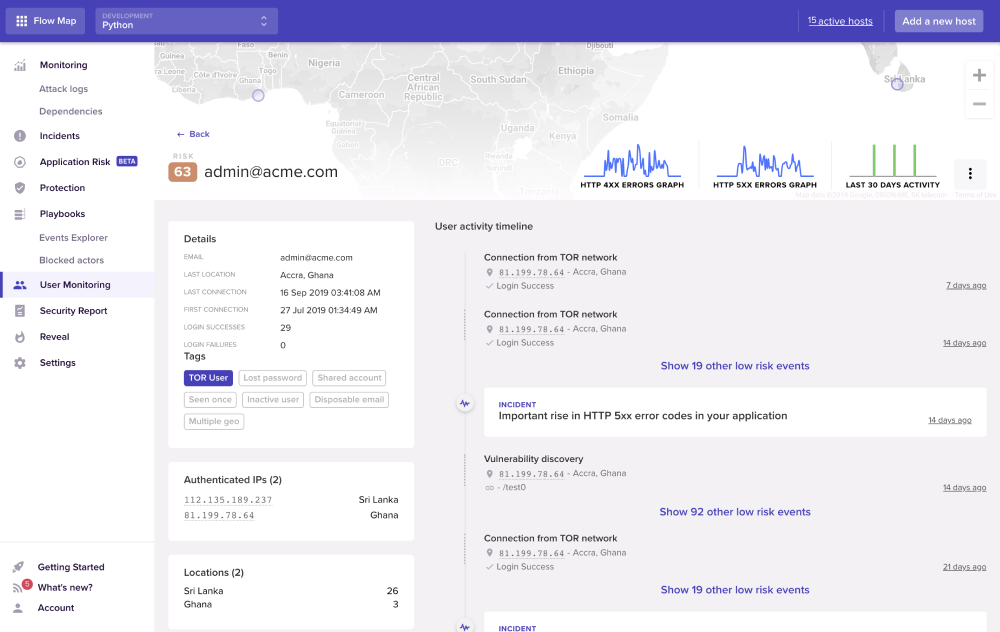Click the Getting Started rocket icon
Image resolution: width=1000 pixels, height=632 pixels.
click(x=18, y=567)
